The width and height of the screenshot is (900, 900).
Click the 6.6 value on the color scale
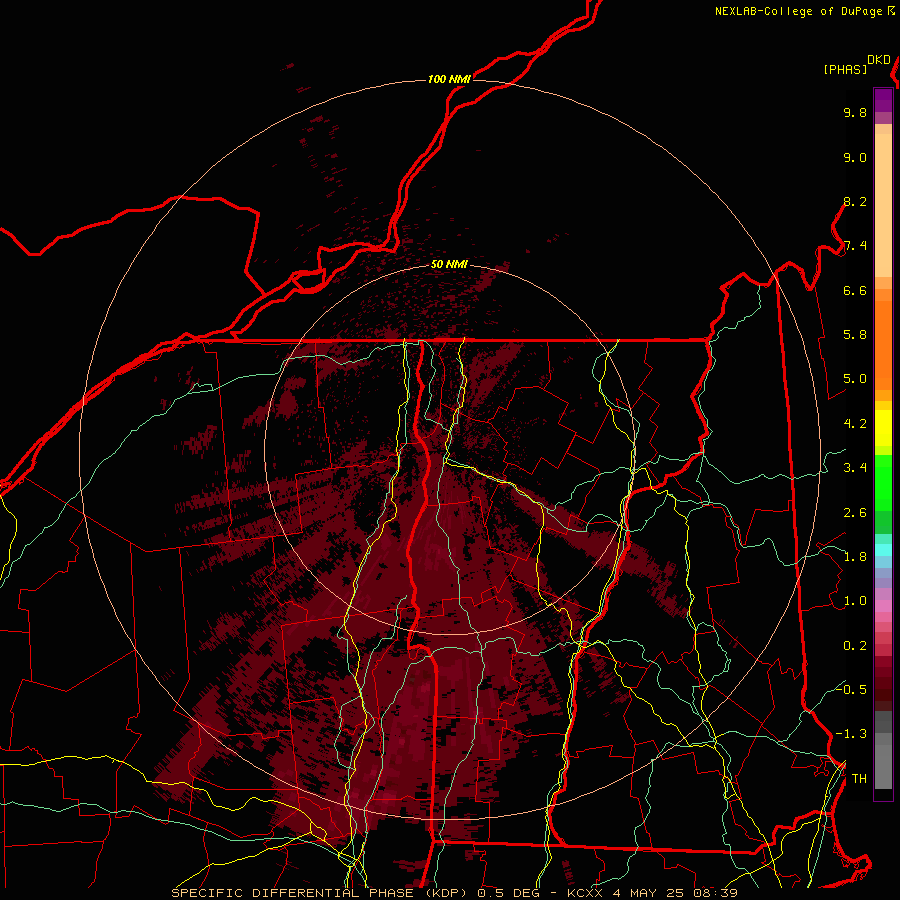point(855,290)
